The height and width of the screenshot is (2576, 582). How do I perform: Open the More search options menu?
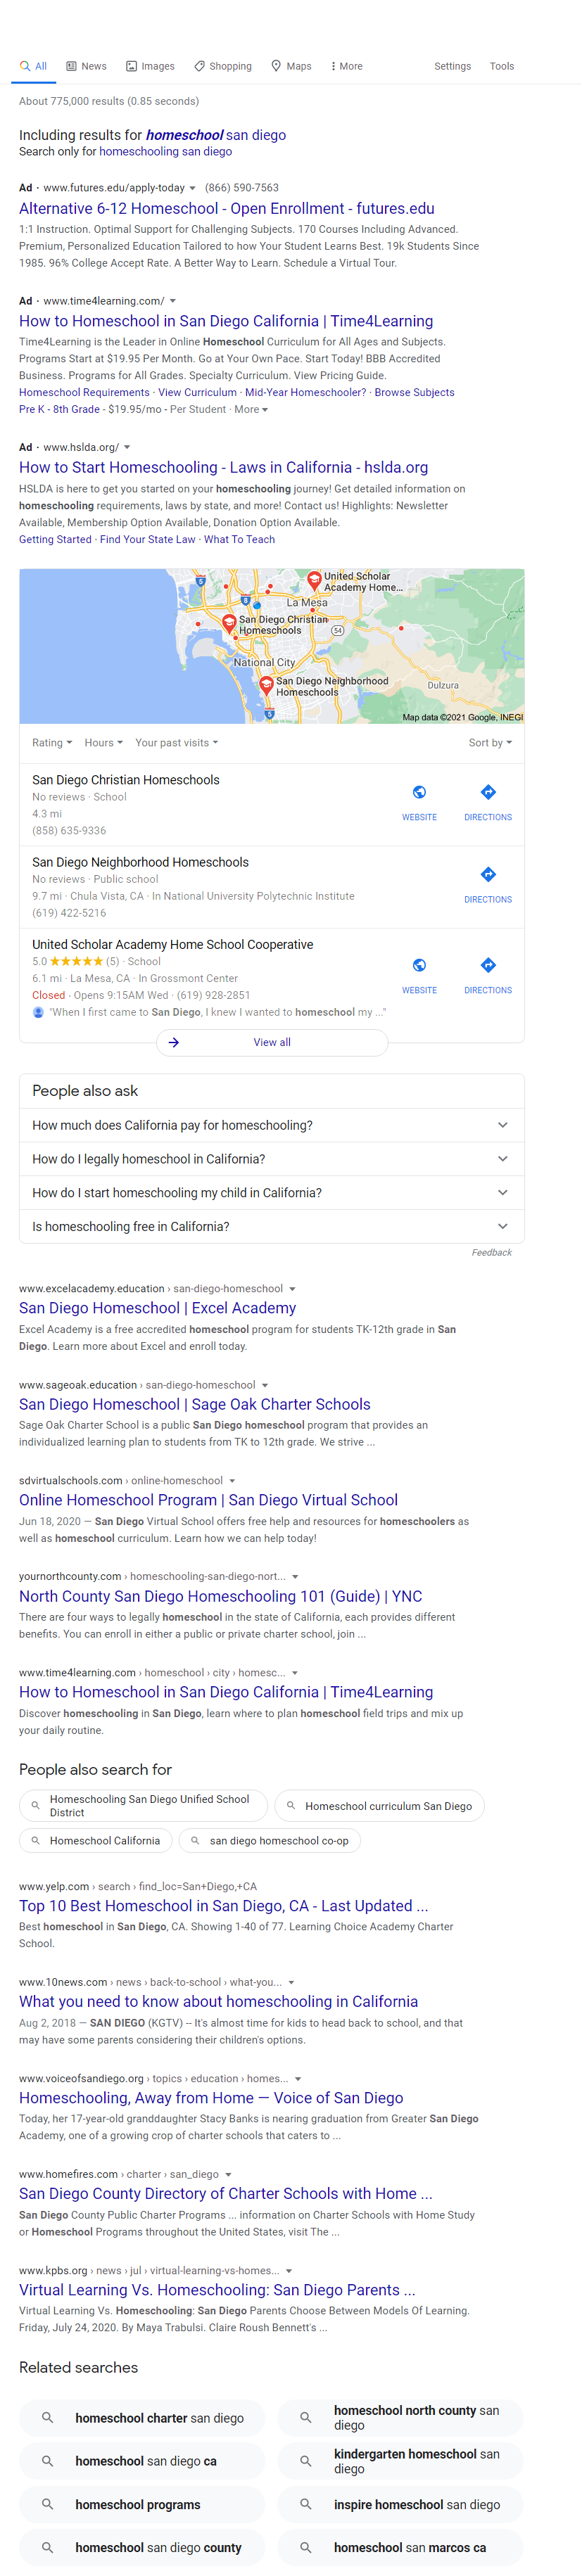click(x=346, y=66)
